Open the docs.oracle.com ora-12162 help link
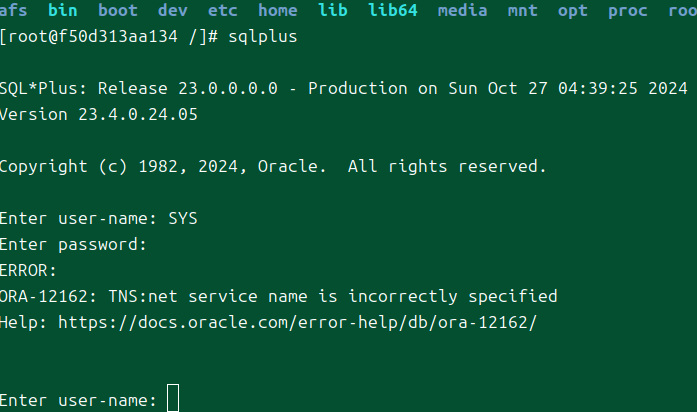Screen dimensions: 697x412 [298, 322]
